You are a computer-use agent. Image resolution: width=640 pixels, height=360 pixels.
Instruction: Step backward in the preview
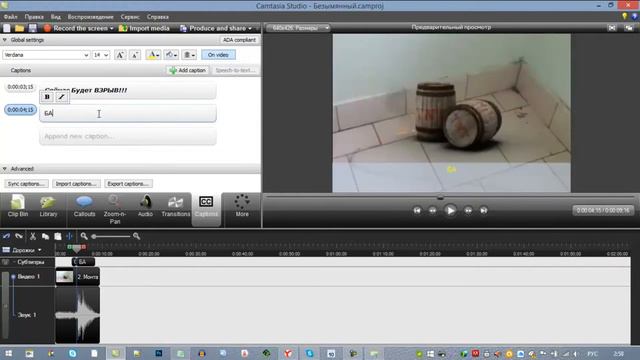[433, 211]
